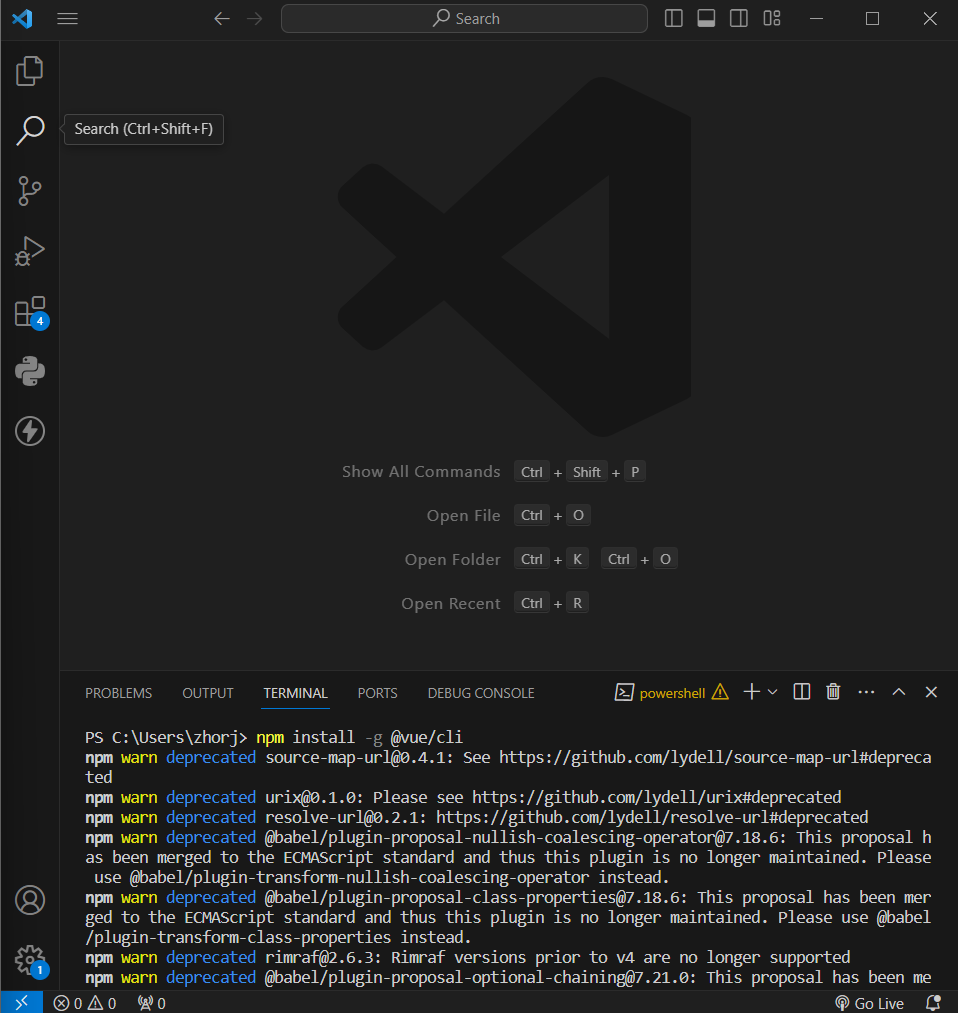Click the 'npm install -g @vue/cli' command text
The image size is (958, 1013).
(x=359, y=737)
